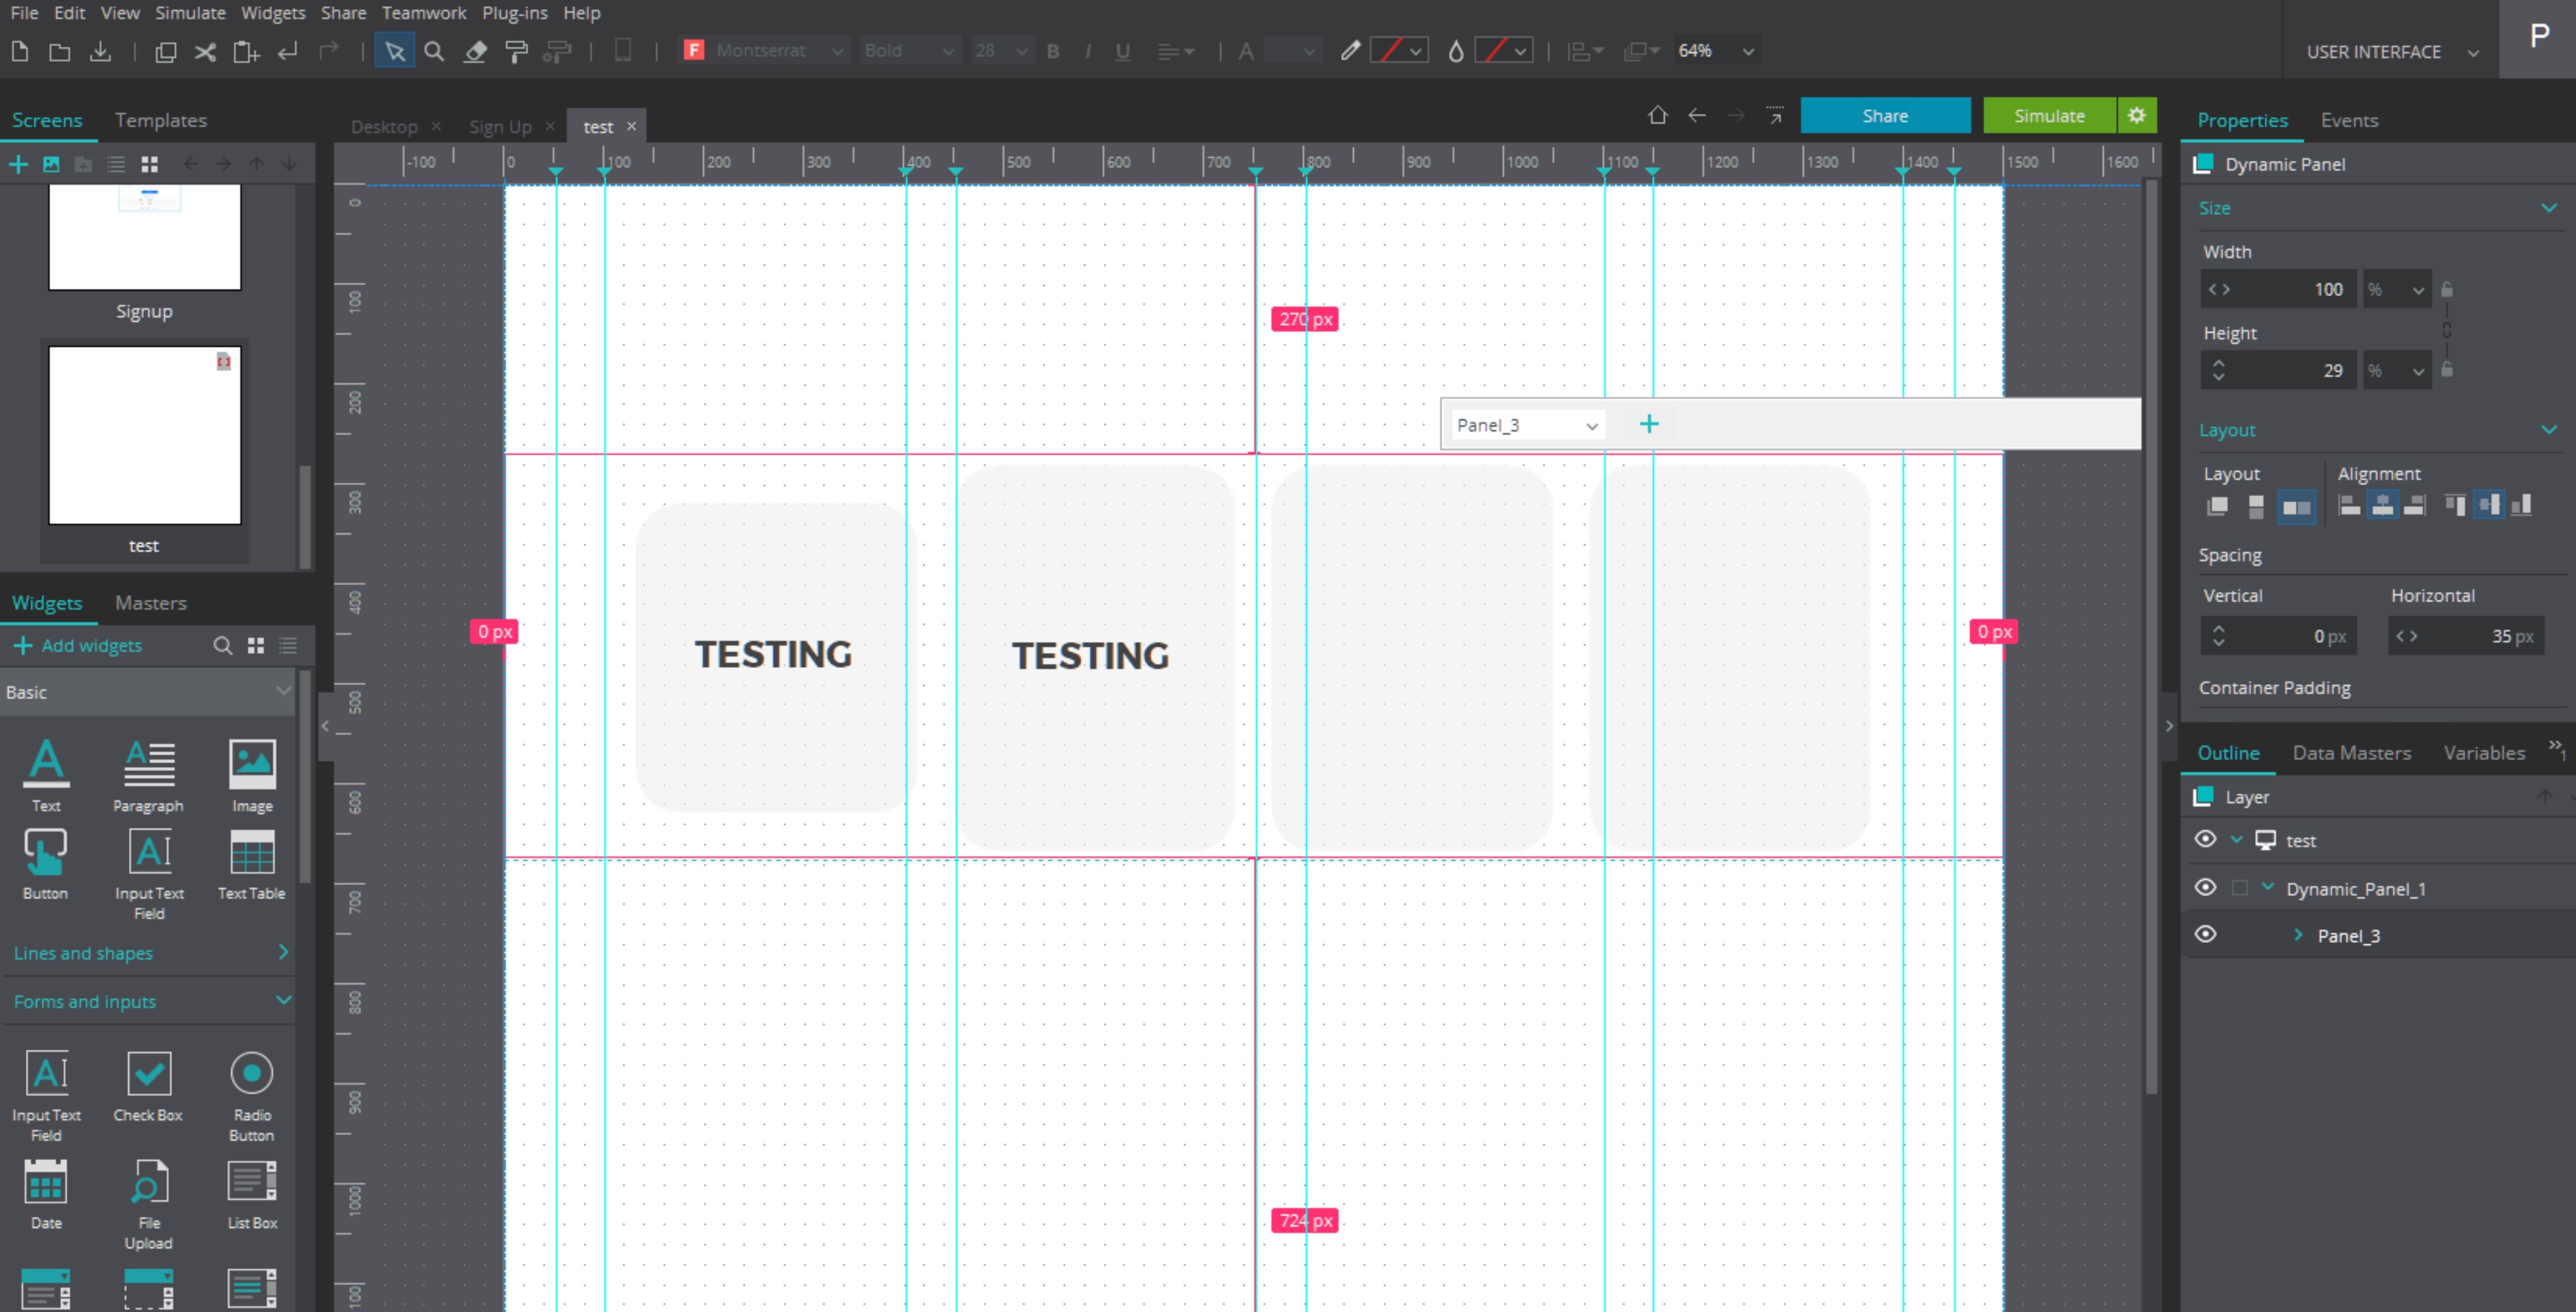Toggle the test screen visibility eye

coord(2205,840)
